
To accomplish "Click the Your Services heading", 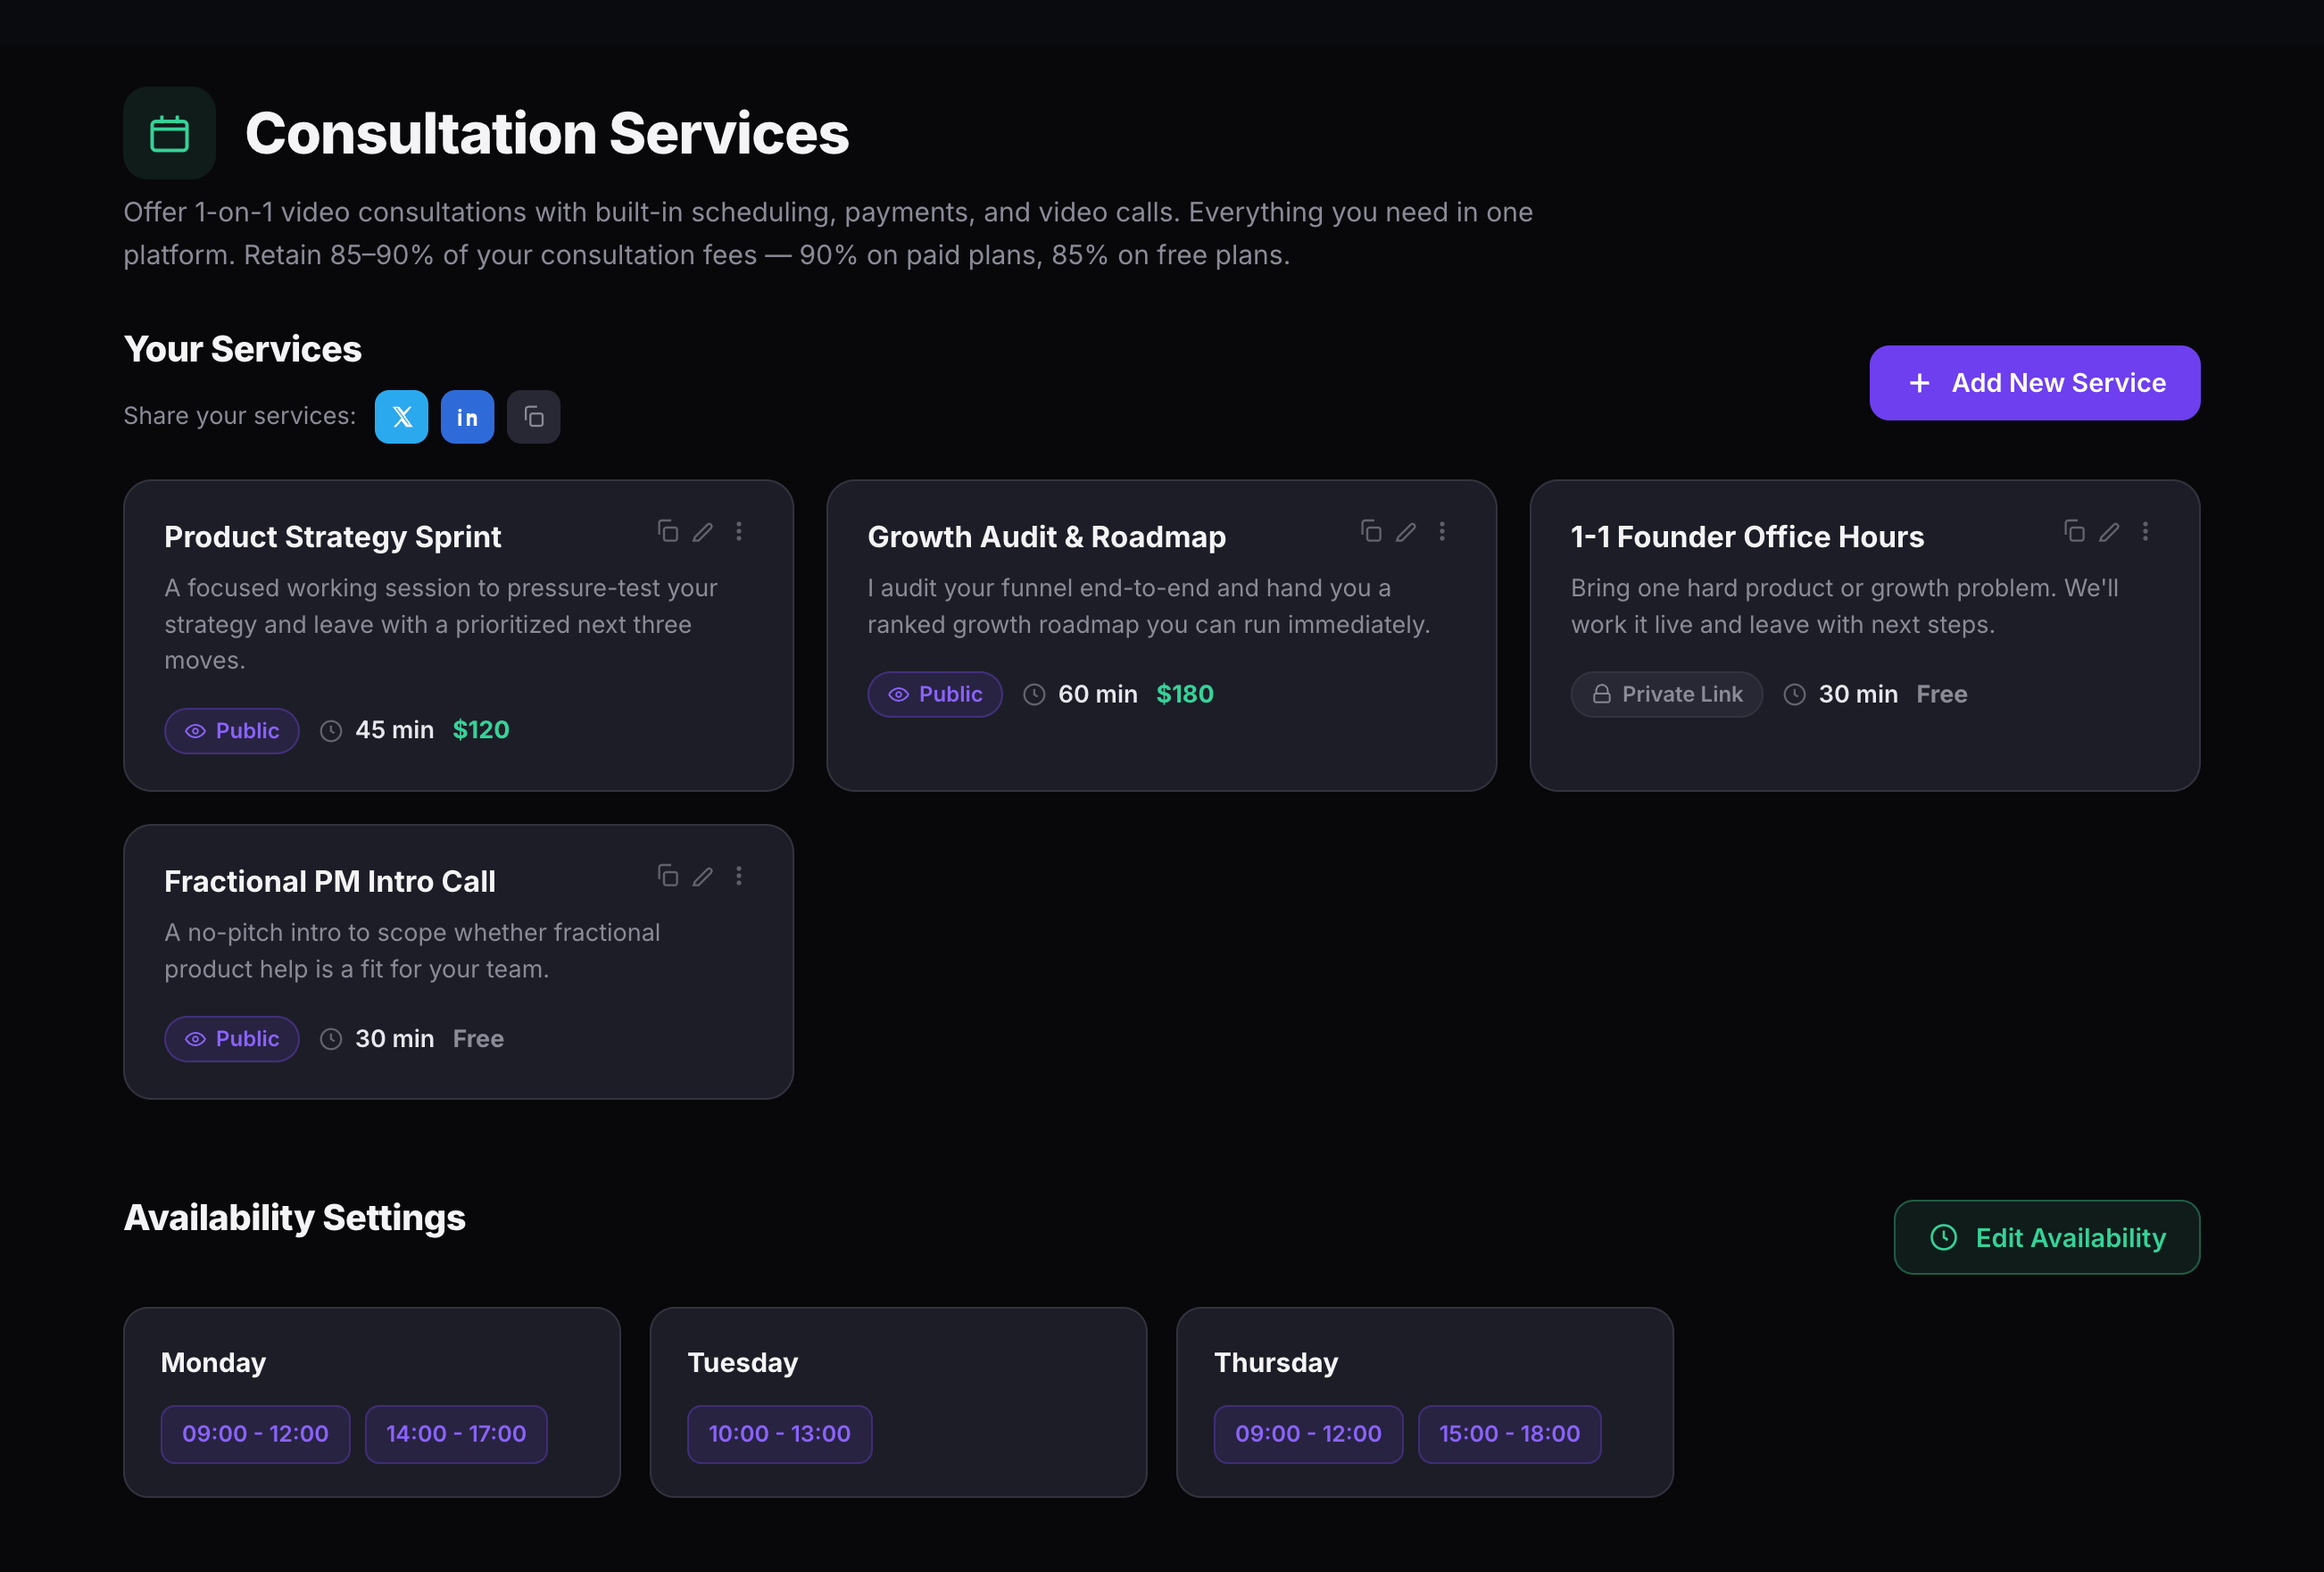I will click(242, 349).
